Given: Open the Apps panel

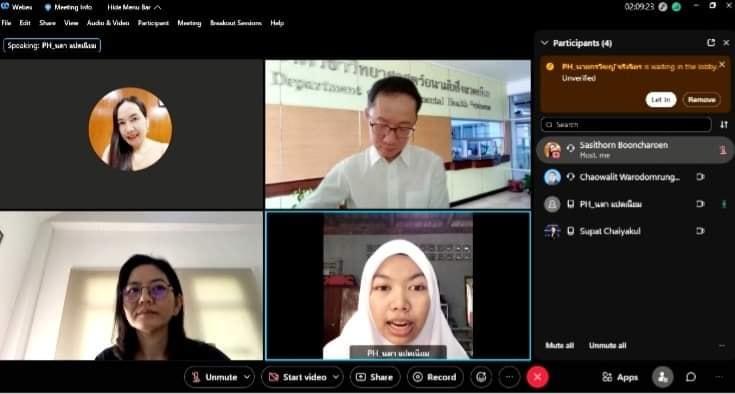Looking at the screenshot, I should click(x=620, y=377).
